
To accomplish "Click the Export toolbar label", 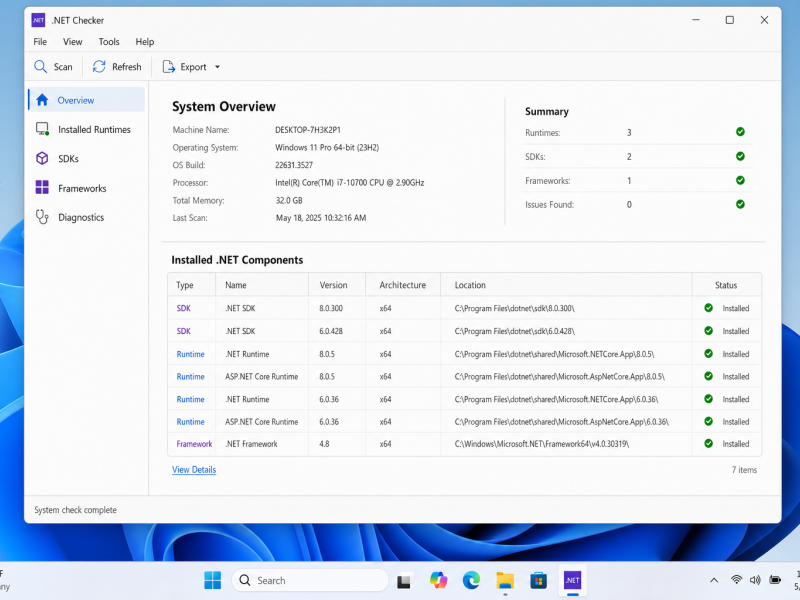I will [193, 67].
